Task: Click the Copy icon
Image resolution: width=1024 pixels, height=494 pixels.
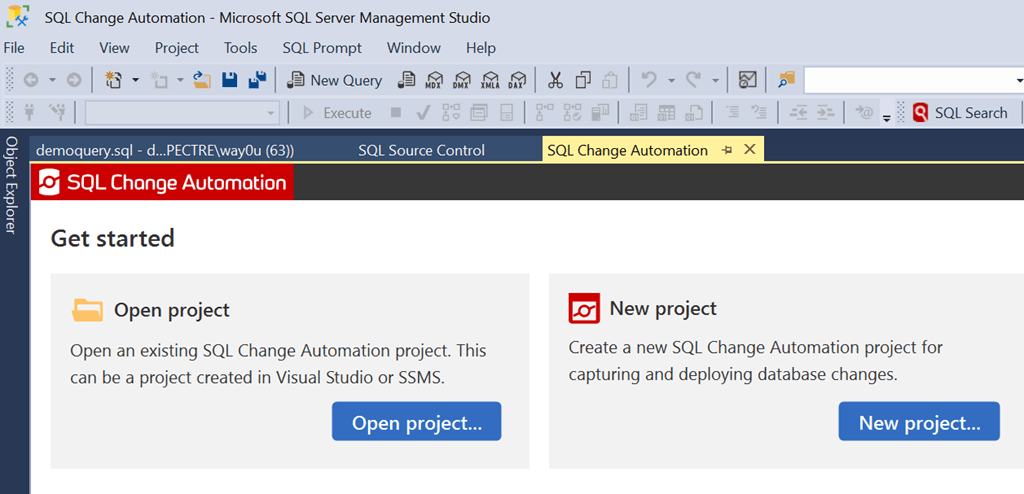Action: pos(583,80)
